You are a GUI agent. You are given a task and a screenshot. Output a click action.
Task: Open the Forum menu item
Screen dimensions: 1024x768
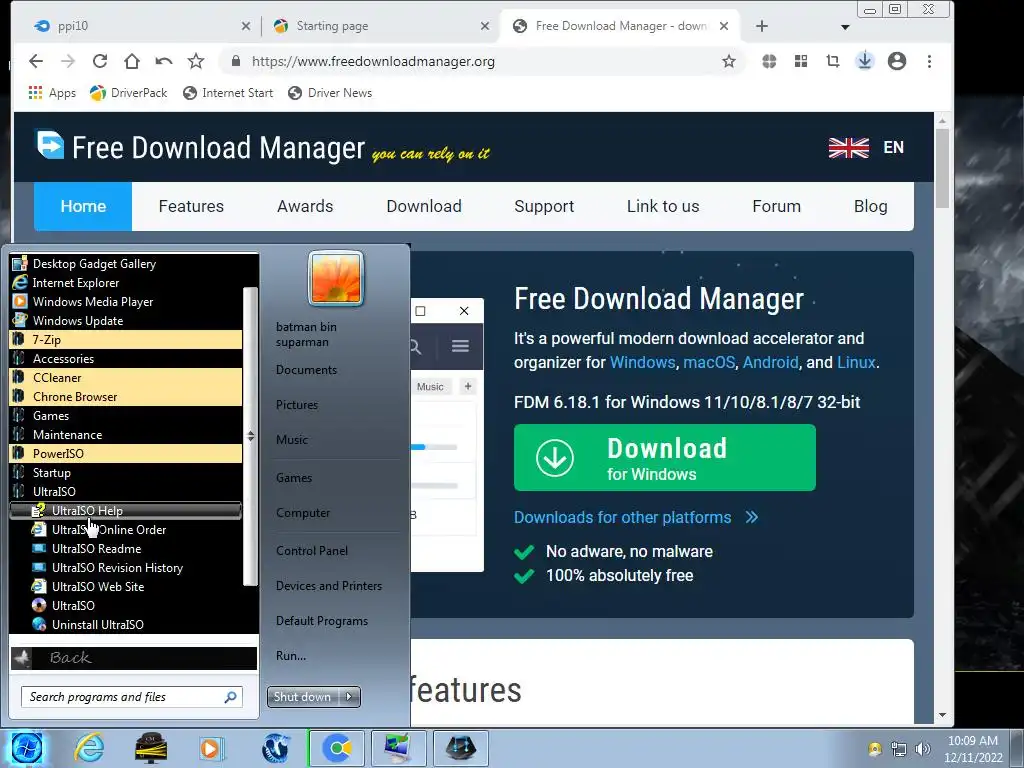776,206
